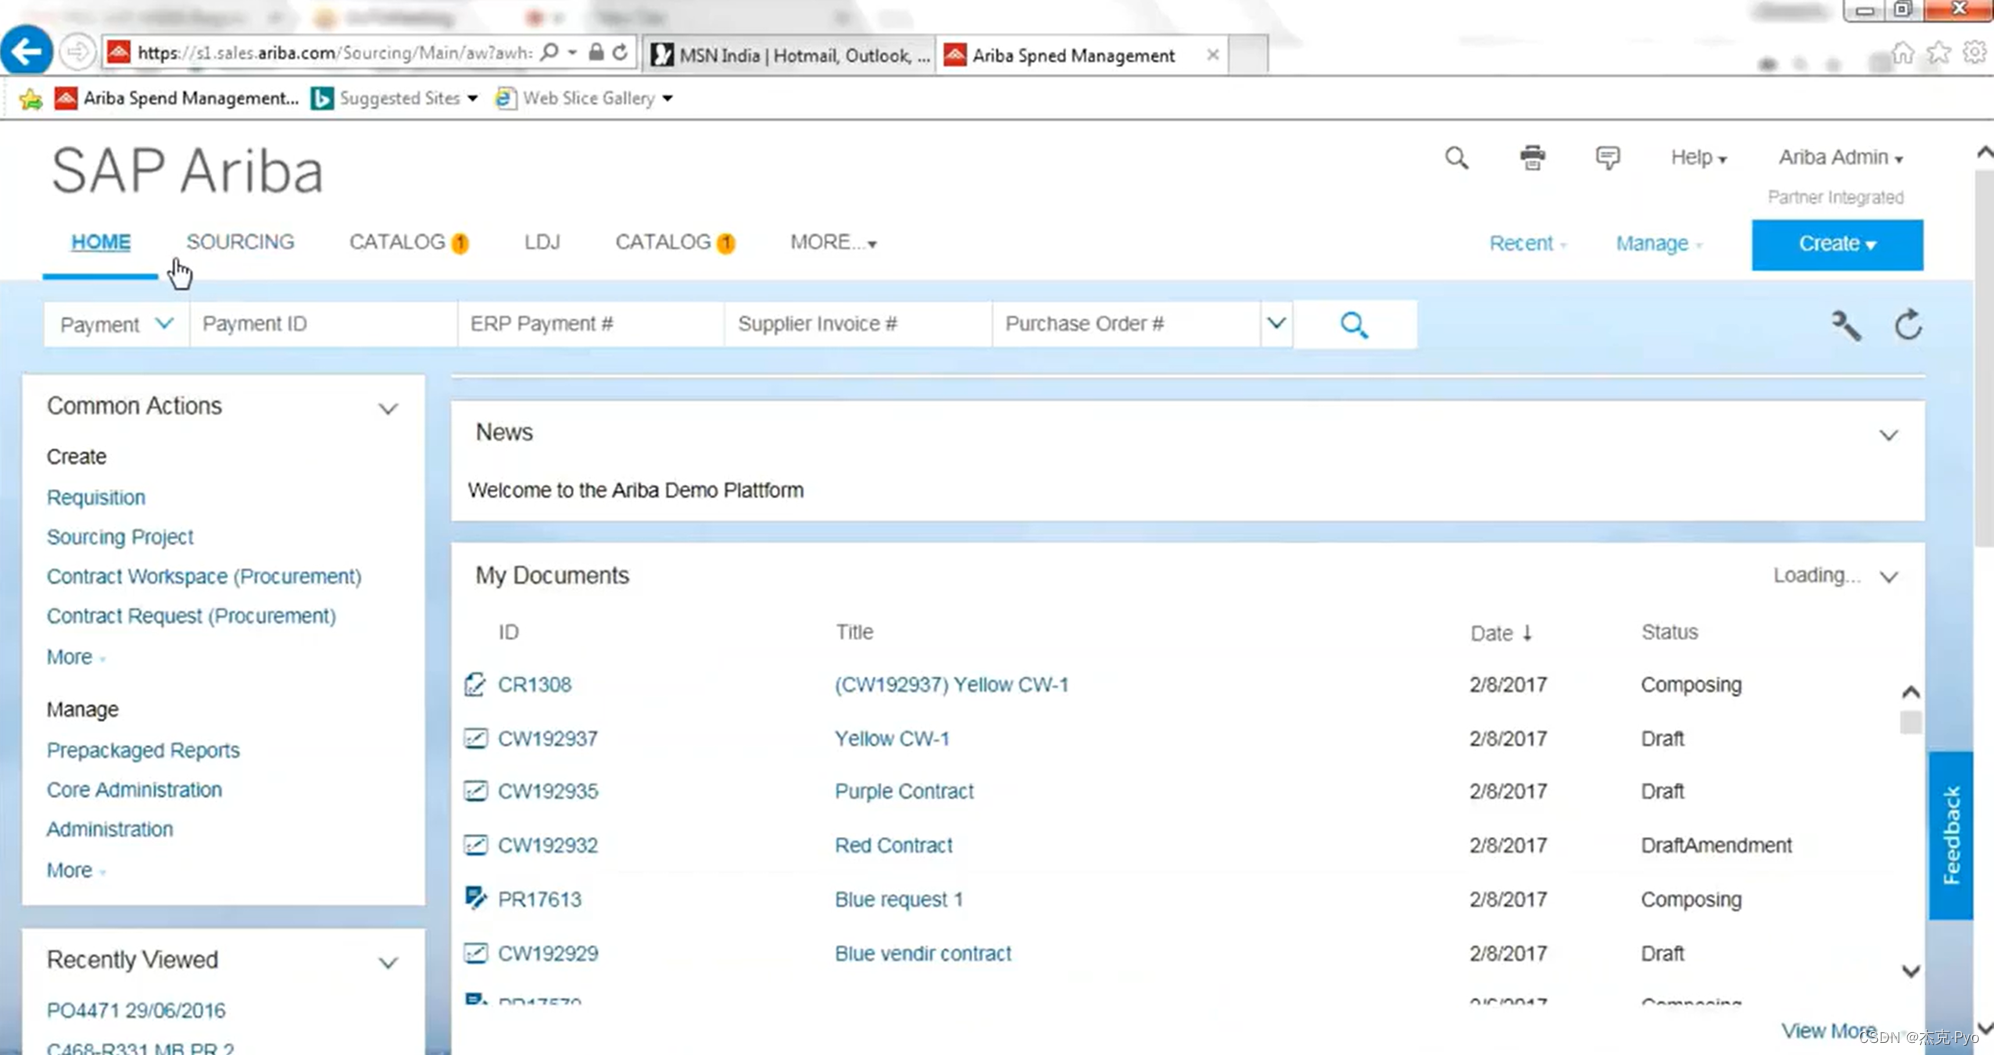Click the browser favorites star icon
Viewport: 1994px width, 1055px height.
[1938, 52]
